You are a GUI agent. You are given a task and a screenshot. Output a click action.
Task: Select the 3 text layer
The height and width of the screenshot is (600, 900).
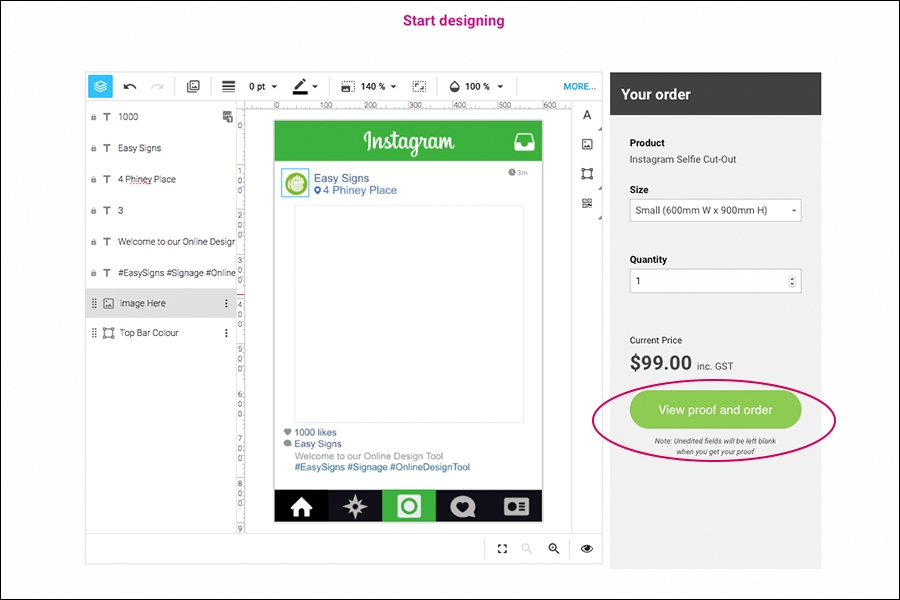point(161,211)
